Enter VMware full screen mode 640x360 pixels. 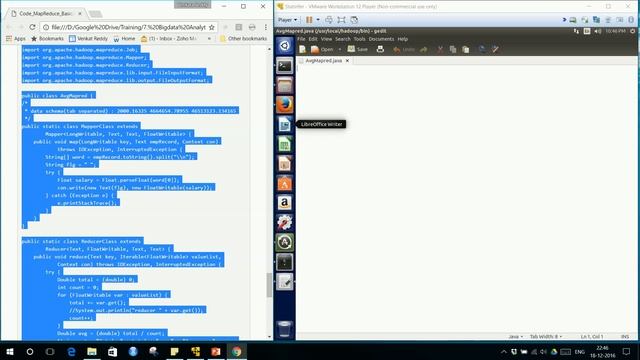pos(341,20)
